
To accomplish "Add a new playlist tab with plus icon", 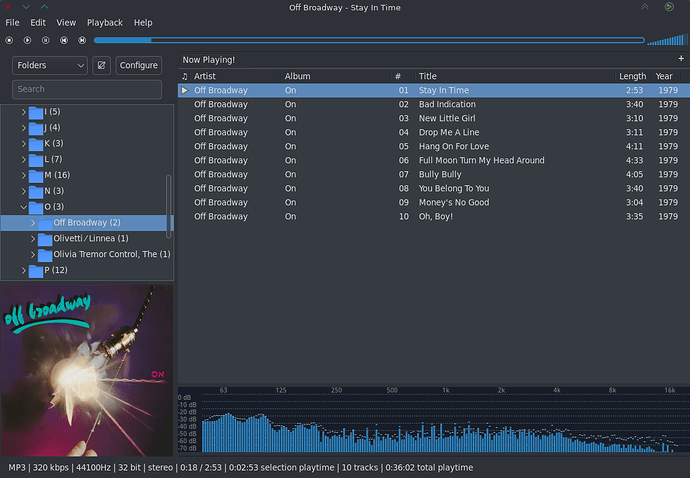I will (681, 59).
